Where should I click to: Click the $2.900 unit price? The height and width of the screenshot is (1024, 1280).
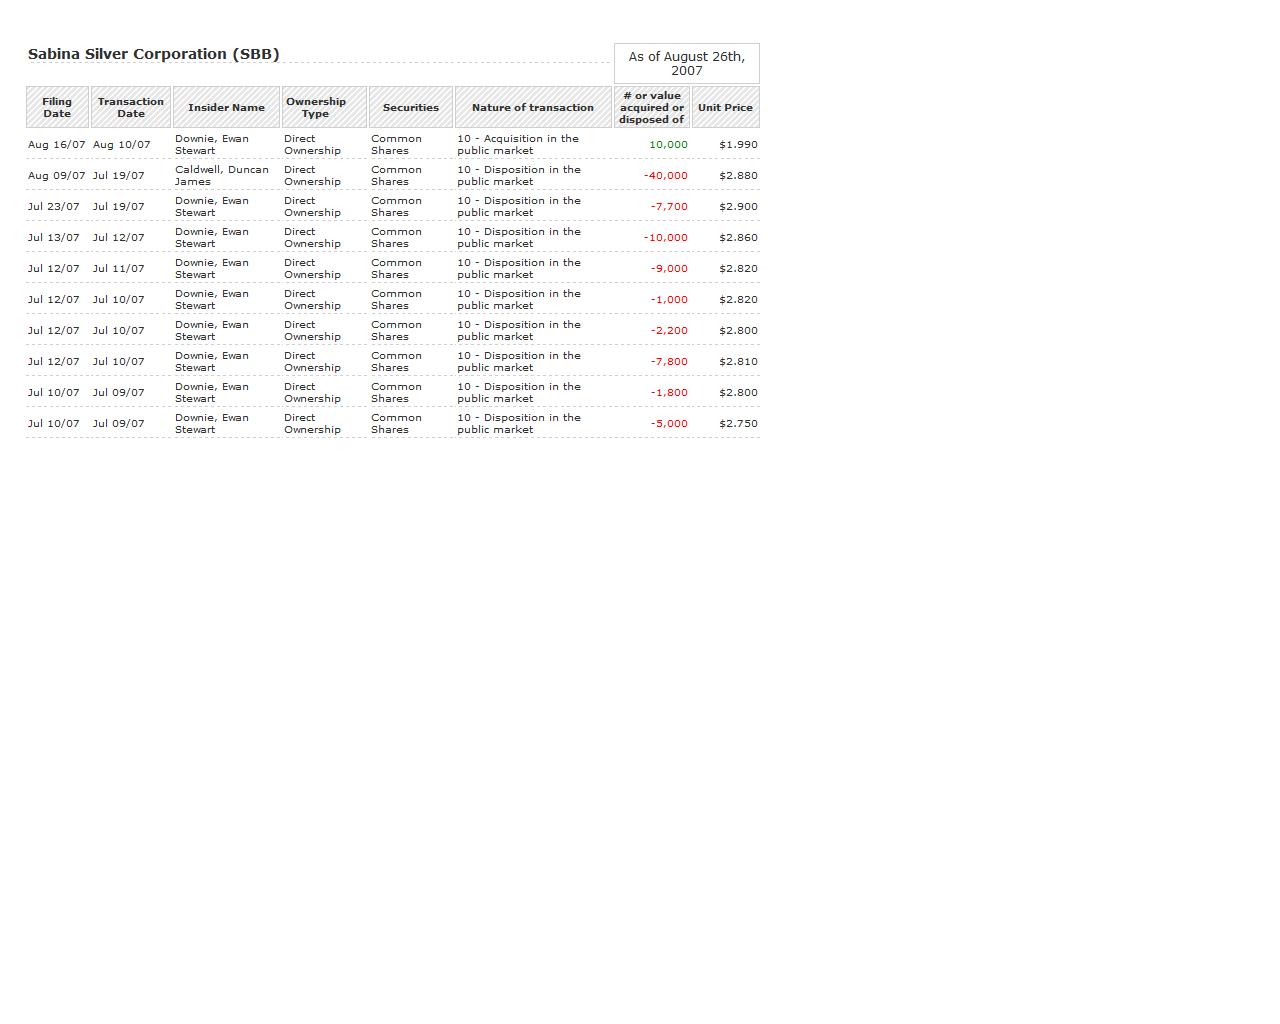coord(738,207)
